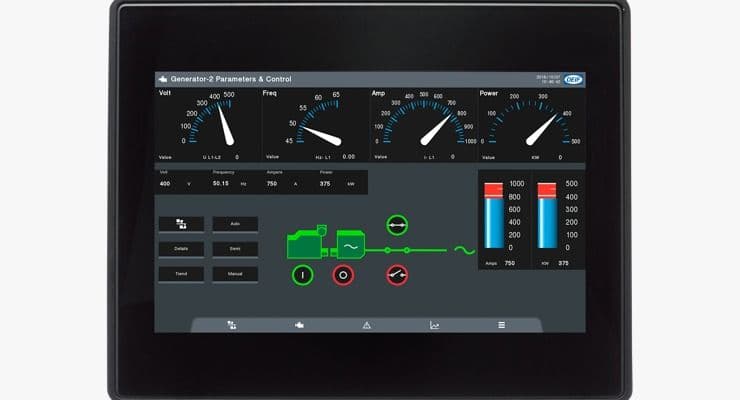Tap the generator icon in the title bar

(x=163, y=79)
